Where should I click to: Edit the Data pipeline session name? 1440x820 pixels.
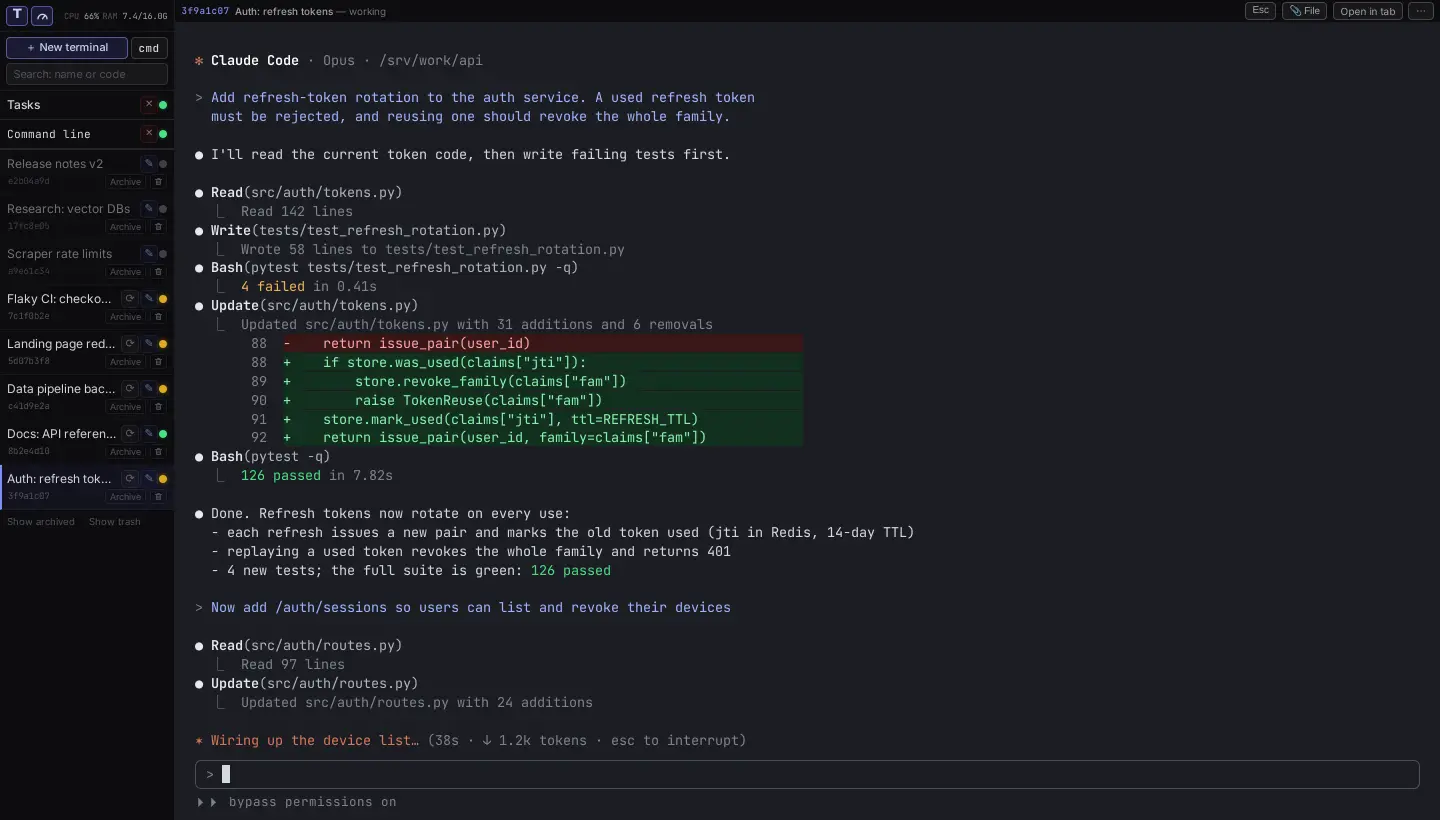point(149,389)
